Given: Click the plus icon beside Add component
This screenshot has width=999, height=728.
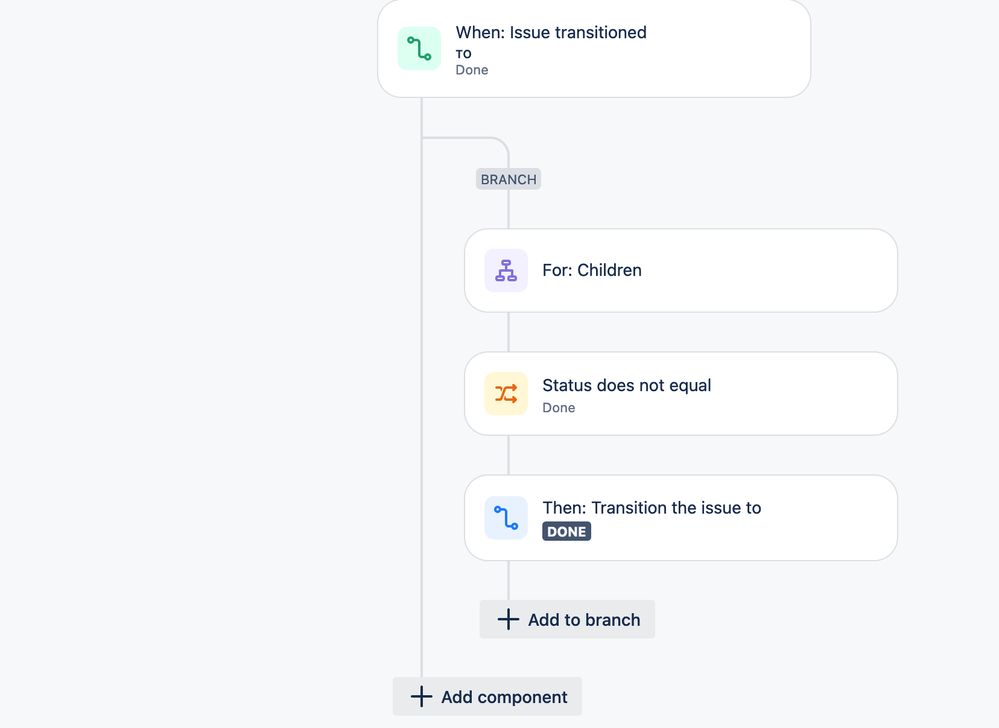Looking at the screenshot, I should point(421,696).
